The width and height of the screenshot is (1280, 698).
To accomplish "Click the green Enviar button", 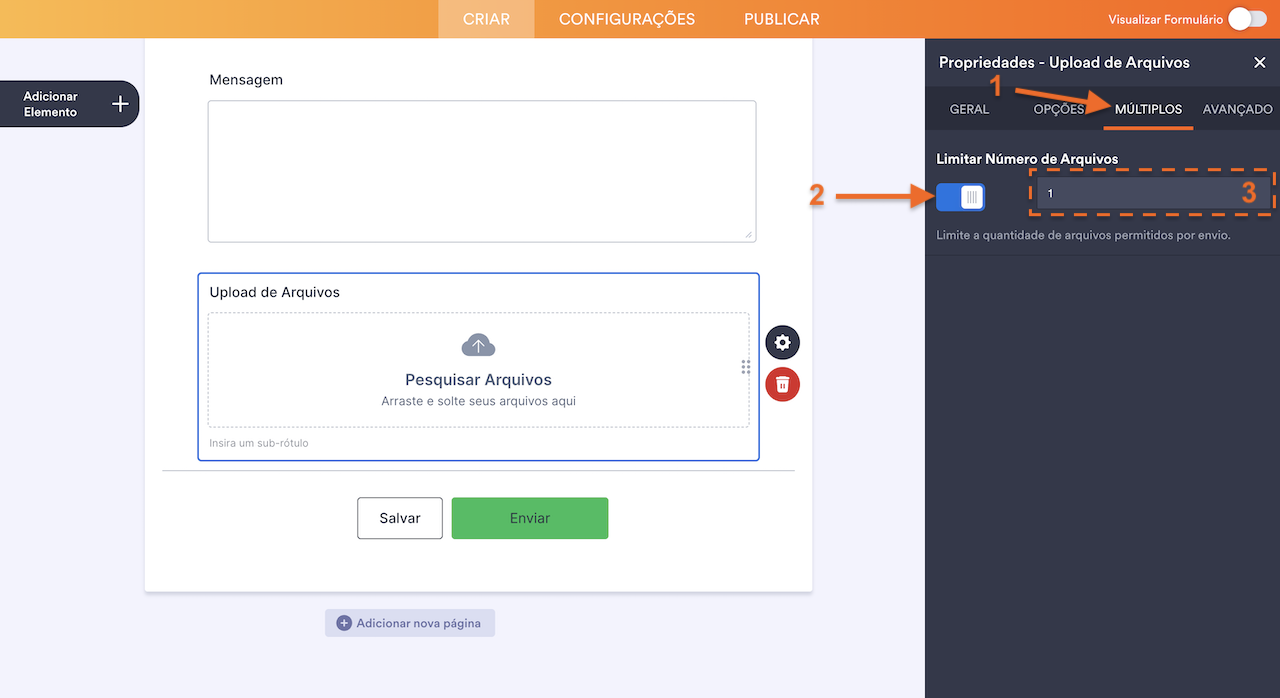I will pos(529,518).
